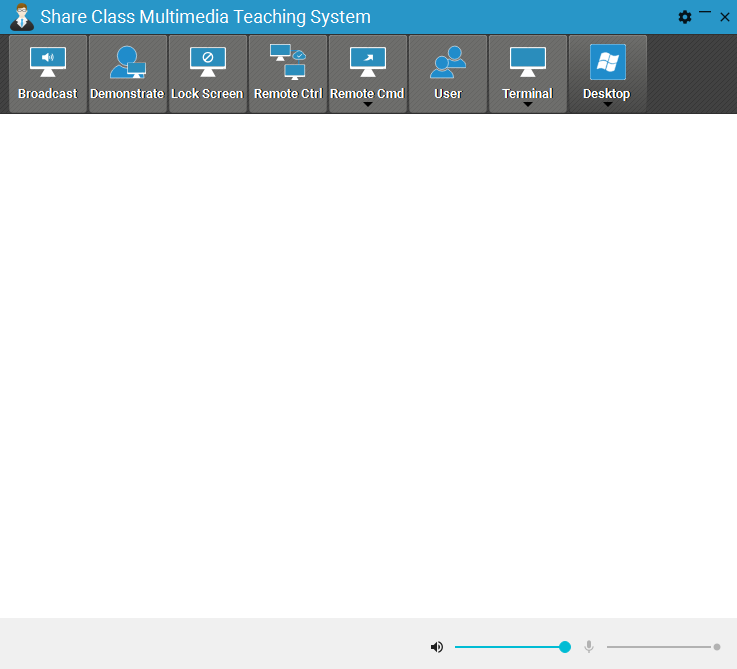The height and width of the screenshot is (669, 737).
Task: Open settings via the gear icon
Action: tap(685, 17)
